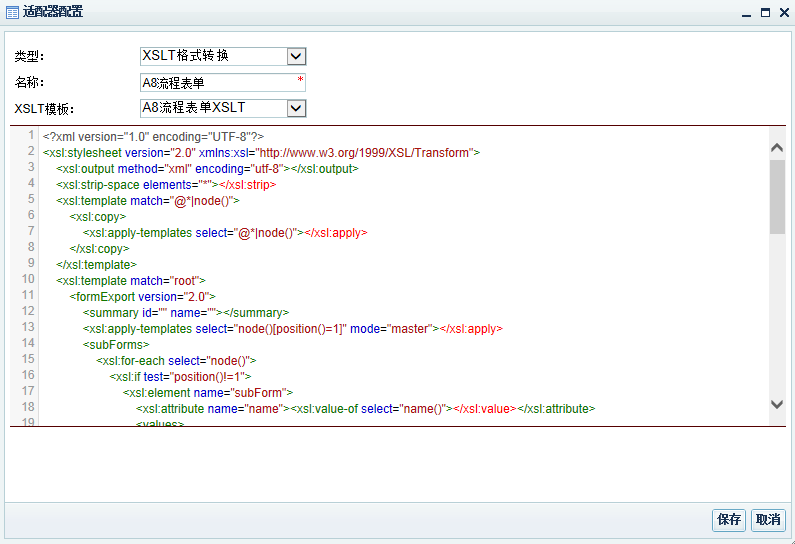Place cursor on the xml version declaration line
This screenshot has height=544, width=795.
153,136
